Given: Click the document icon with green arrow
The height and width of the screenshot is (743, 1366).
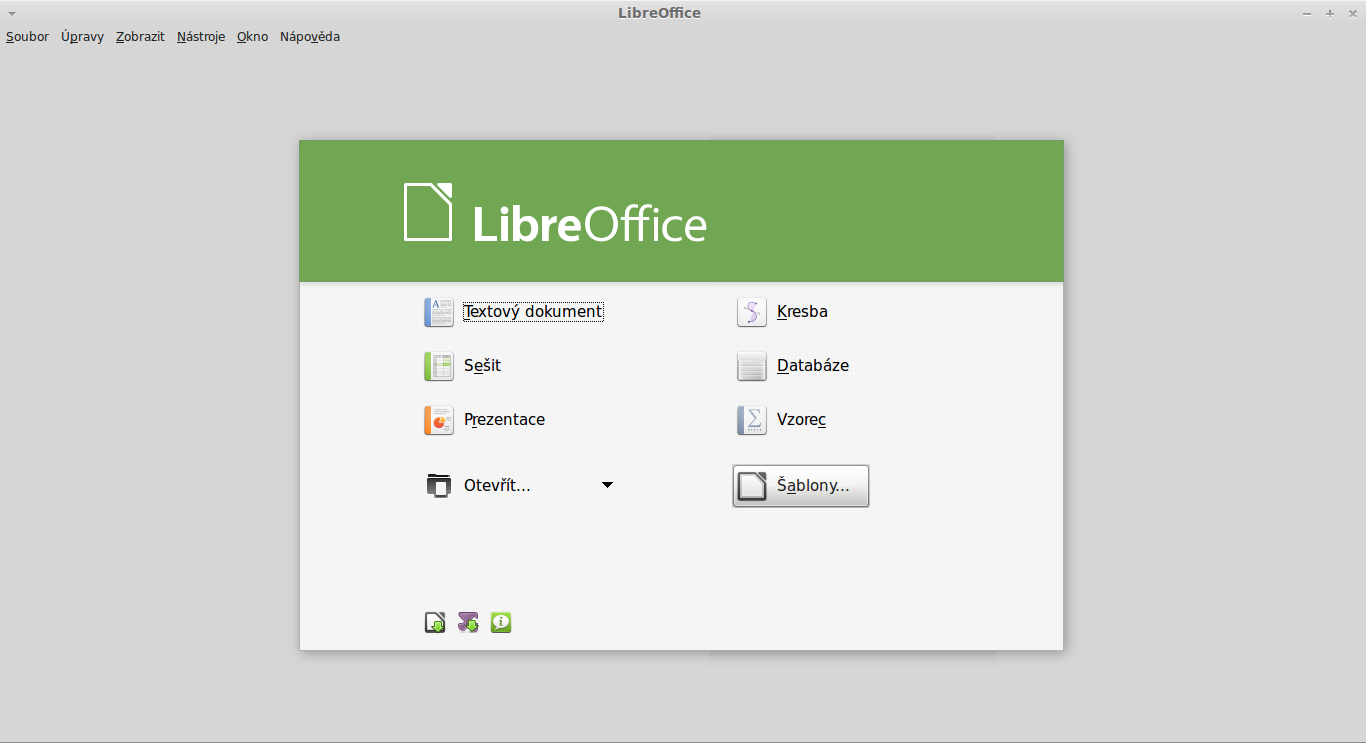Looking at the screenshot, I should pos(435,623).
